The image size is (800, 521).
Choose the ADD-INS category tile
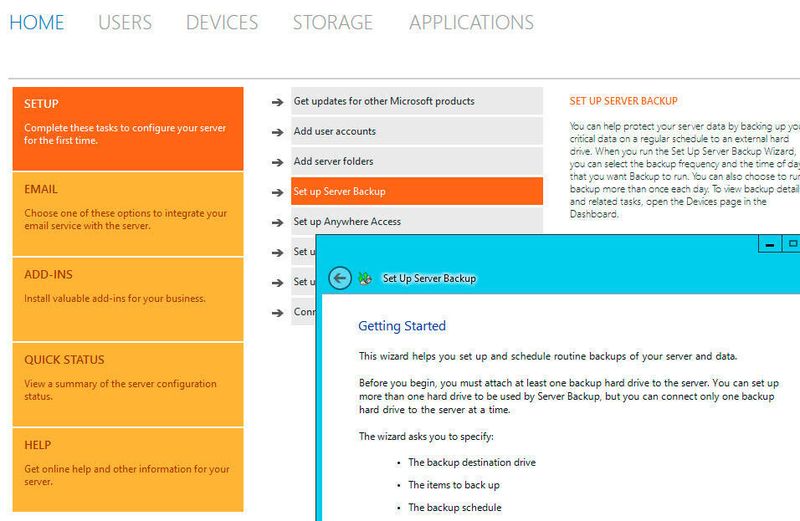point(128,299)
